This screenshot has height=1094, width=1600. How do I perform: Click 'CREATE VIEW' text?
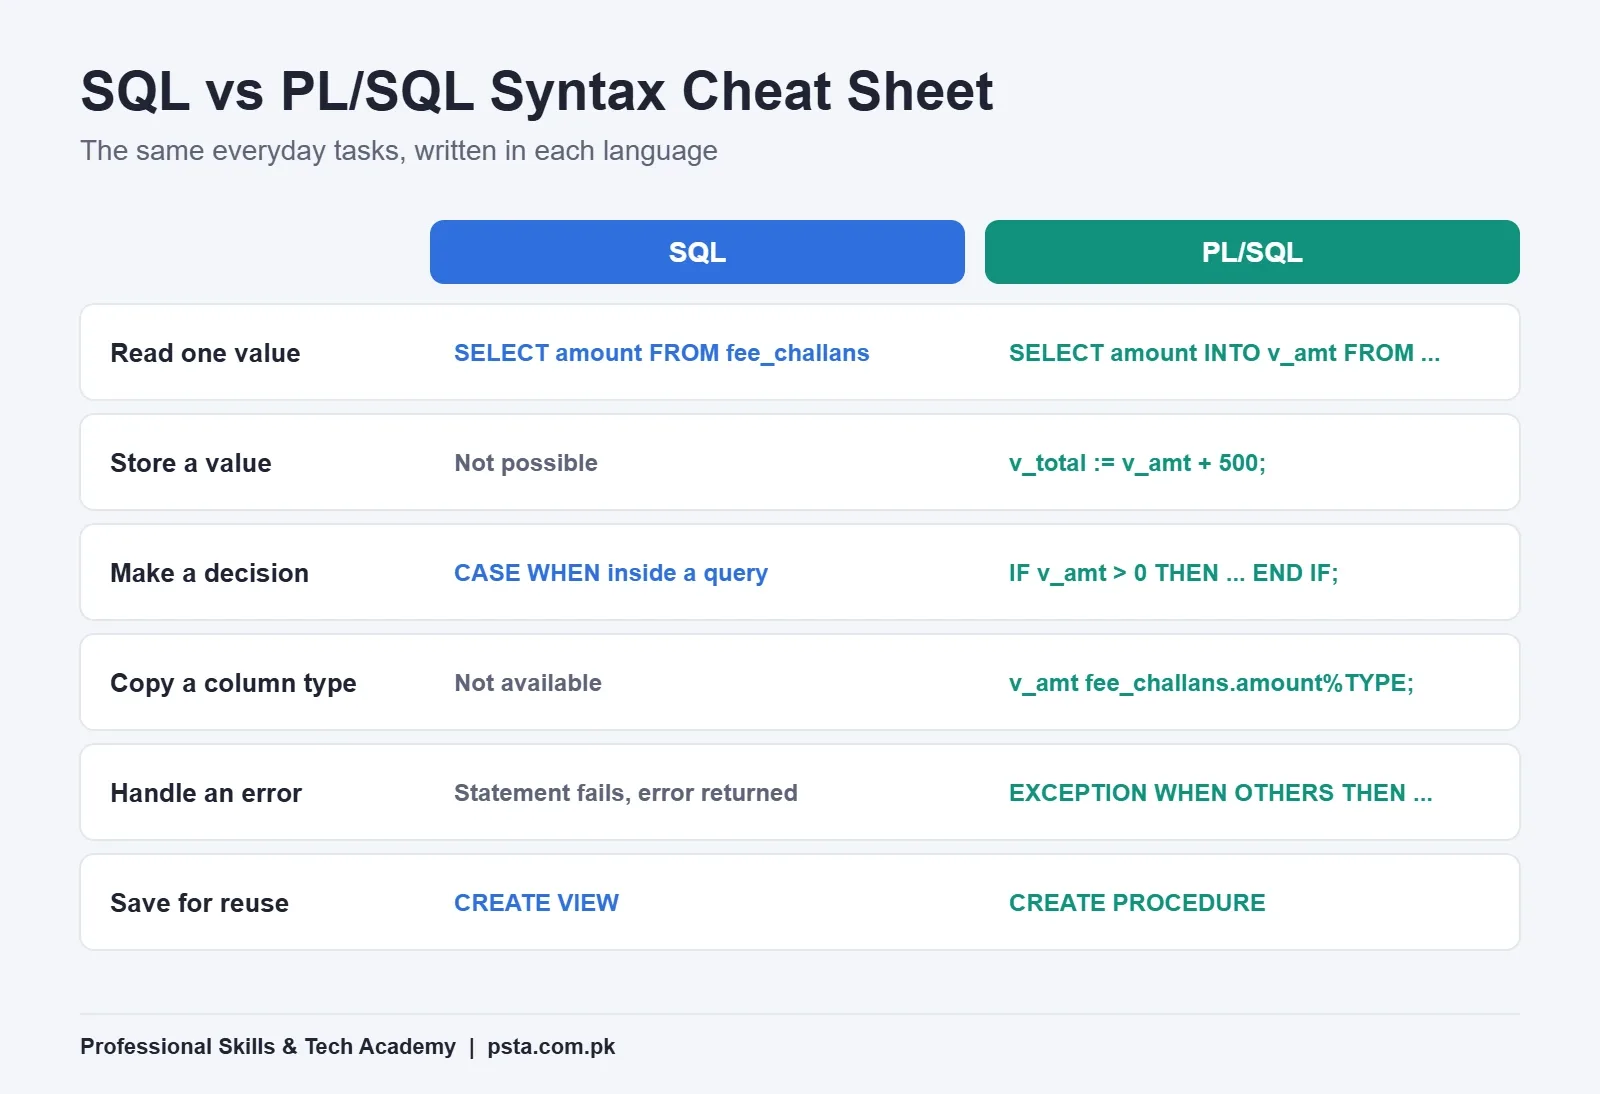click(536, 903)
